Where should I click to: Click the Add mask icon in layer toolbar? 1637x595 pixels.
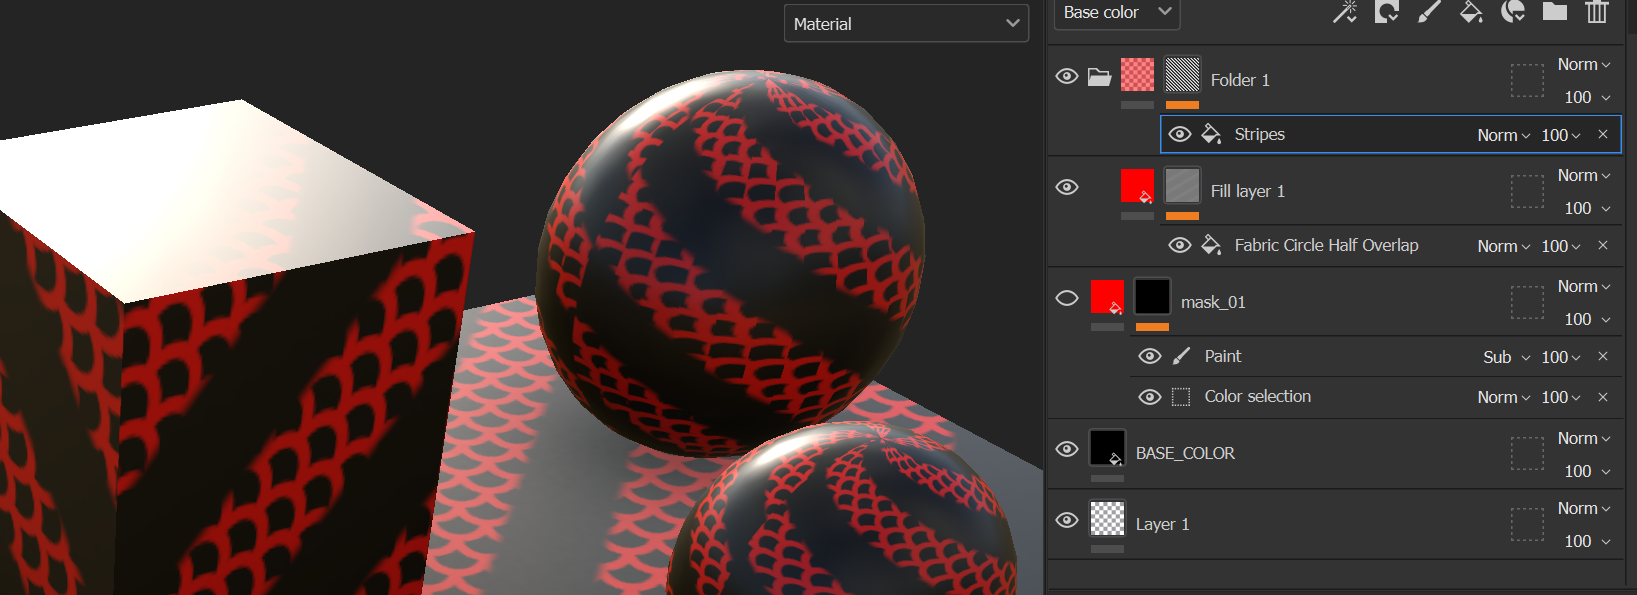pos(1387,12)
